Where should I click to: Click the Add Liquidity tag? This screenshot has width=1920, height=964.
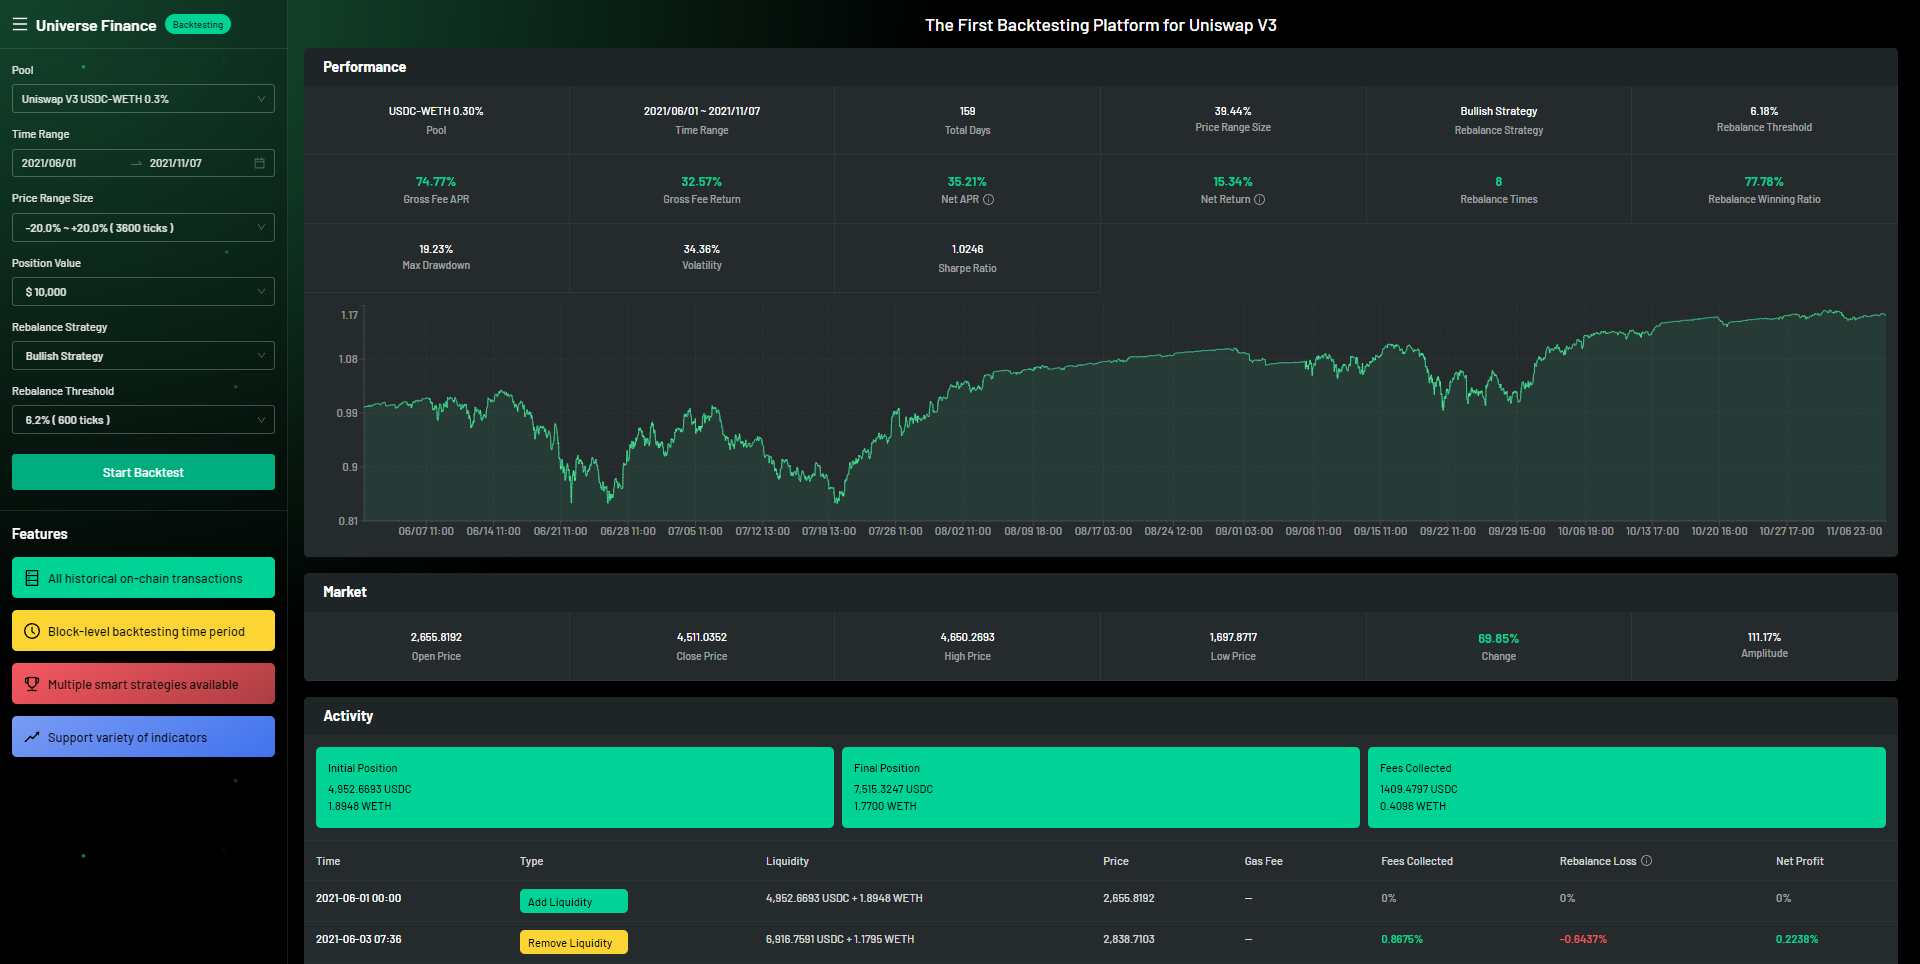coord(574,901)
